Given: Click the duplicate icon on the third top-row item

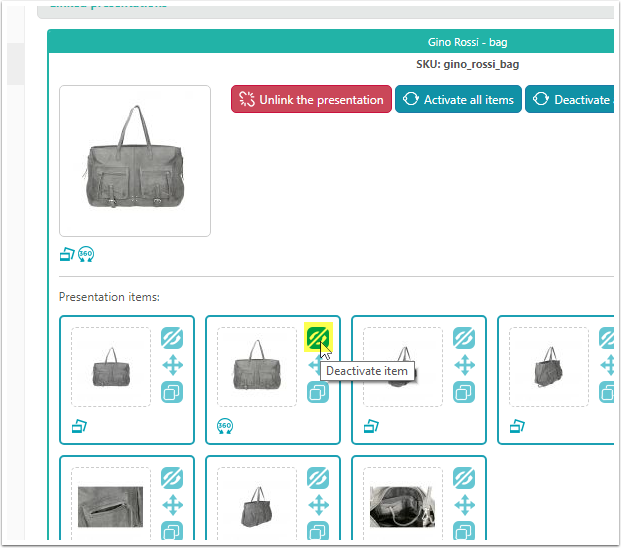Looking at the screenshot, I should pyautogui.click(x=464, y=392).
